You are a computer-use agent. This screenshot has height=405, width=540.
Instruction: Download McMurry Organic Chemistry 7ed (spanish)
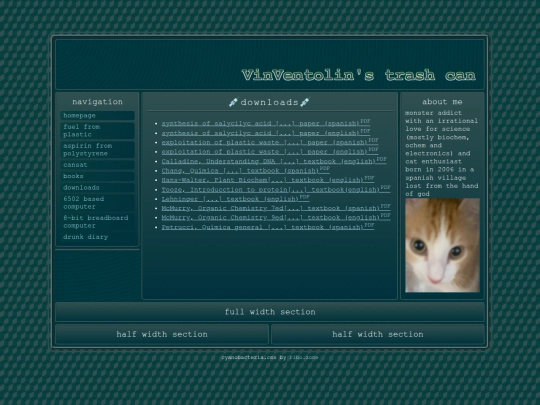276,208
